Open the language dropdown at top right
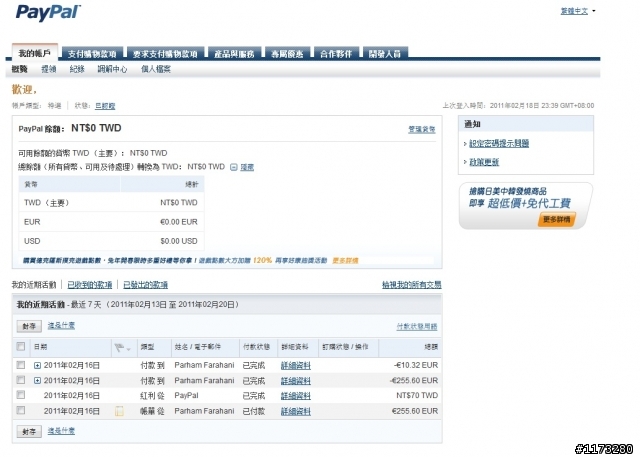Image resolution: width=640 pixels, height=457 pixels. (x=578, y=11)
